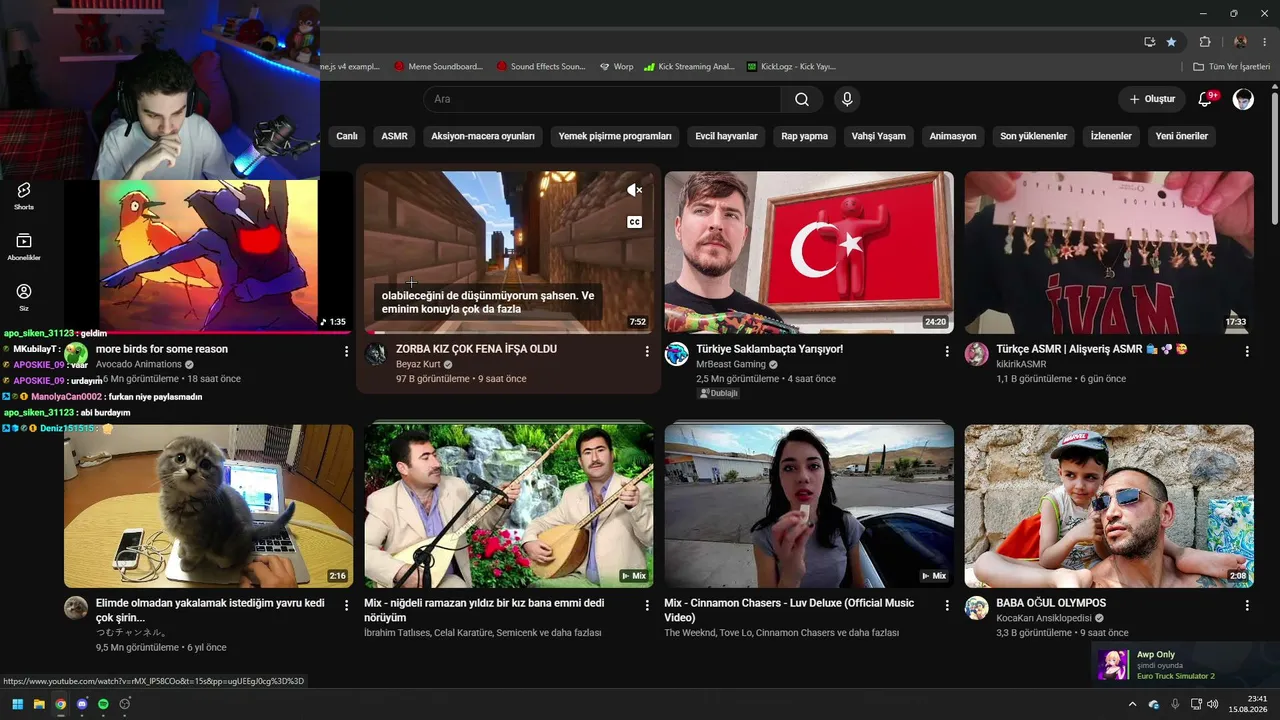Viewport: 1280px width, 720px height.
Task: Select the ASMR filter chip
Action: pos(394,136)
